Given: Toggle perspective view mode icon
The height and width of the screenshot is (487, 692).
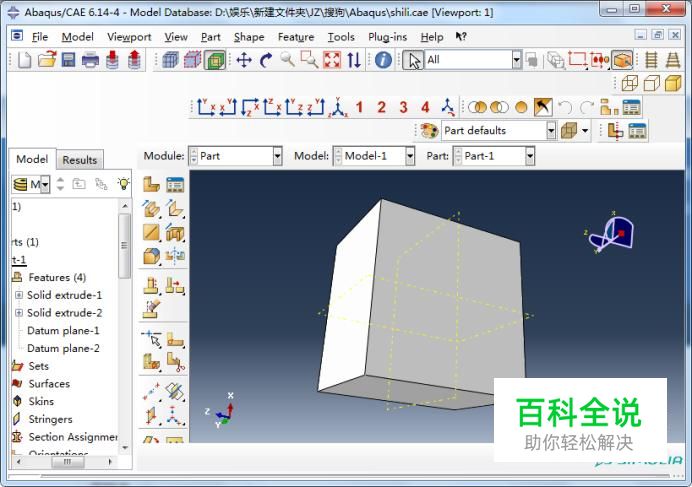Looking at the screenshot, I should pos(673,60).
